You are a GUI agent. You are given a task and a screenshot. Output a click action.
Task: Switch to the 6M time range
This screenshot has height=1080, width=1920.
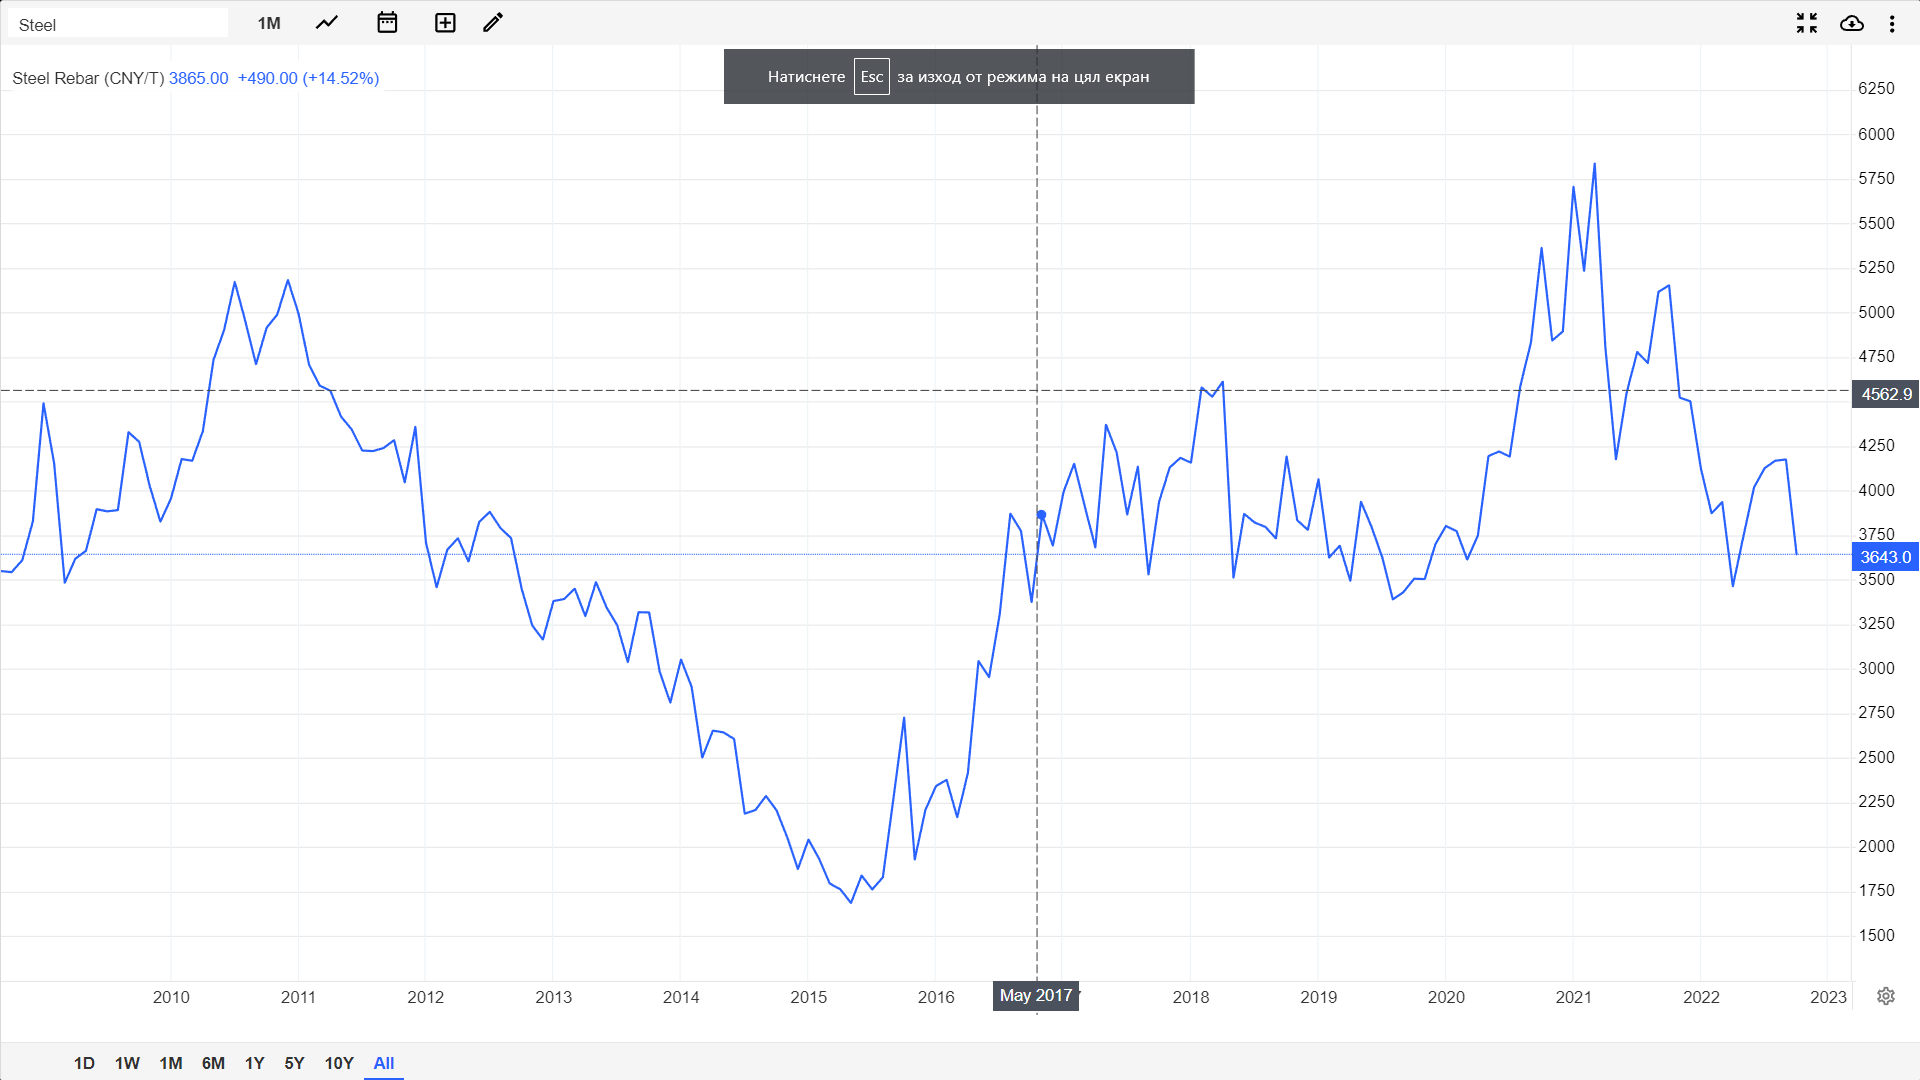[x=213, y=1063]
